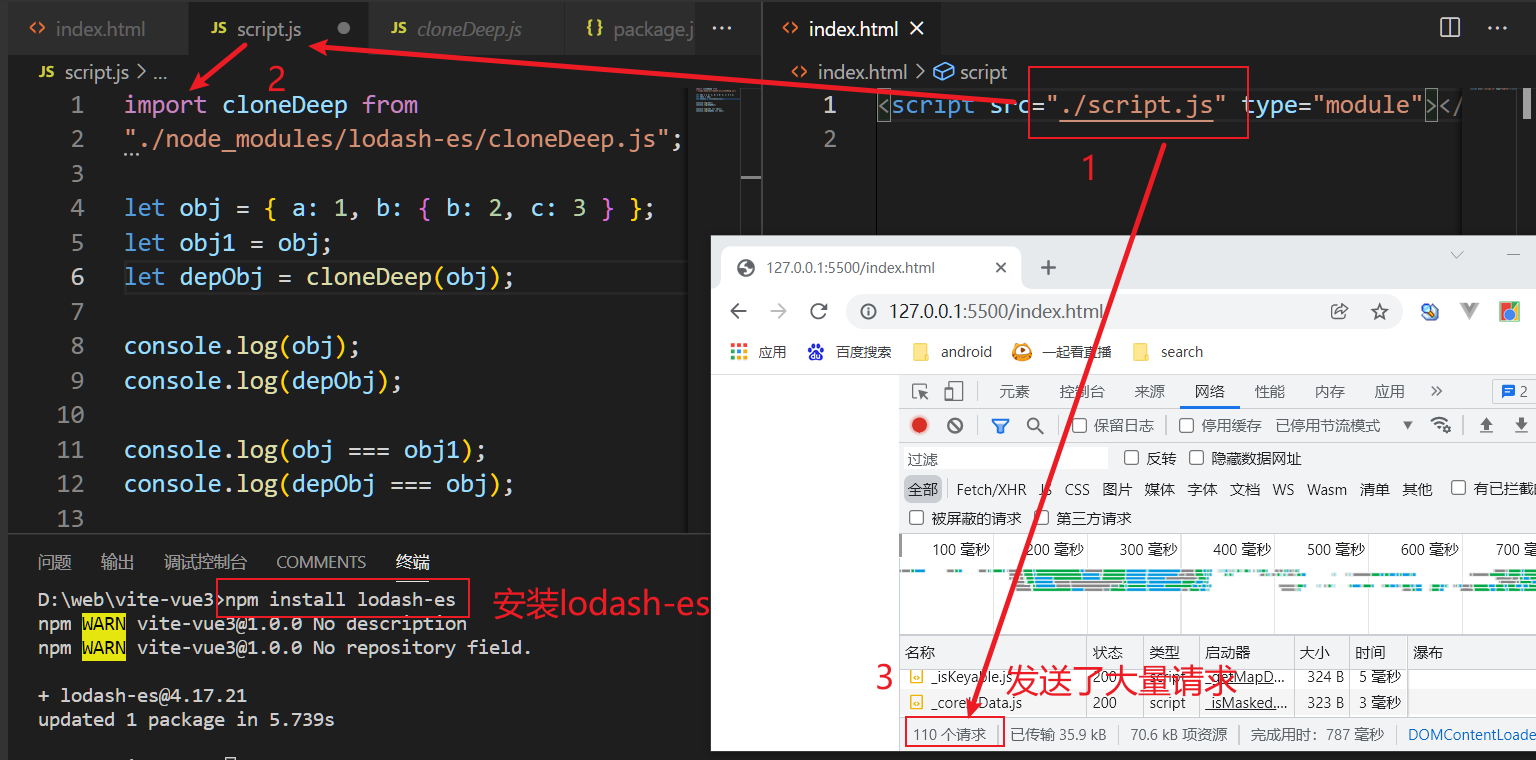The width and height of the screenshot is (1536, 760).
Task: Open network search with magnifier icon
Action: pos(1035,425)
